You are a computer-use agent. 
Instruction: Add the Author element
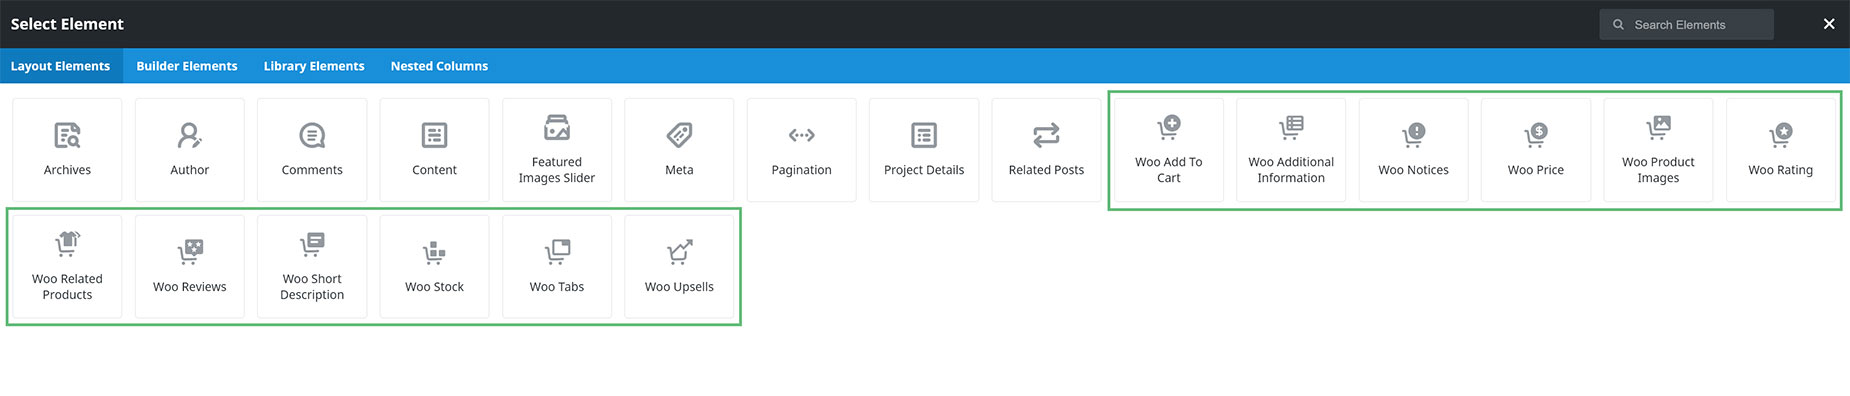click(x=190, y=150)
